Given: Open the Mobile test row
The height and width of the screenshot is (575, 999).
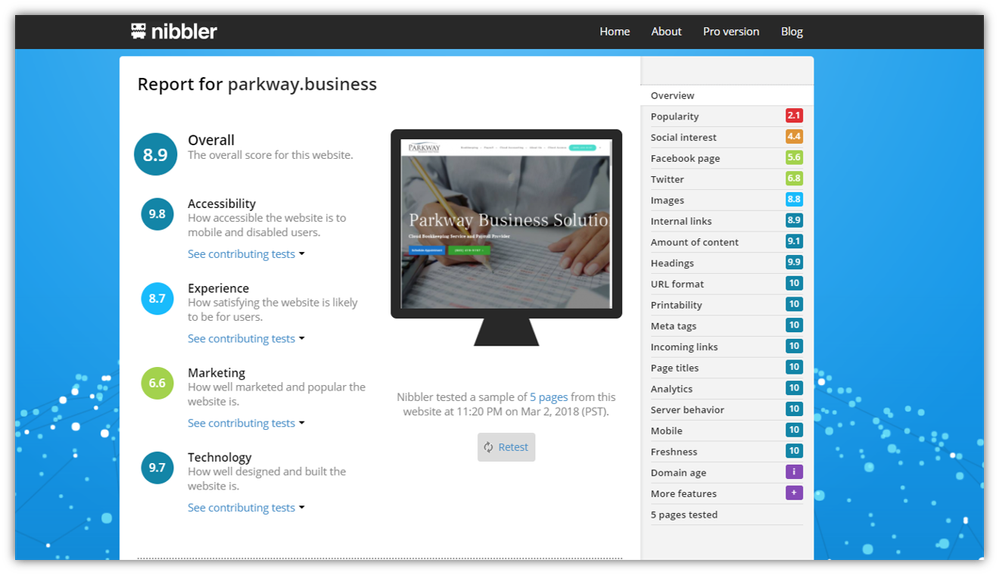Looking at the screenshot, I should [727, 431].
